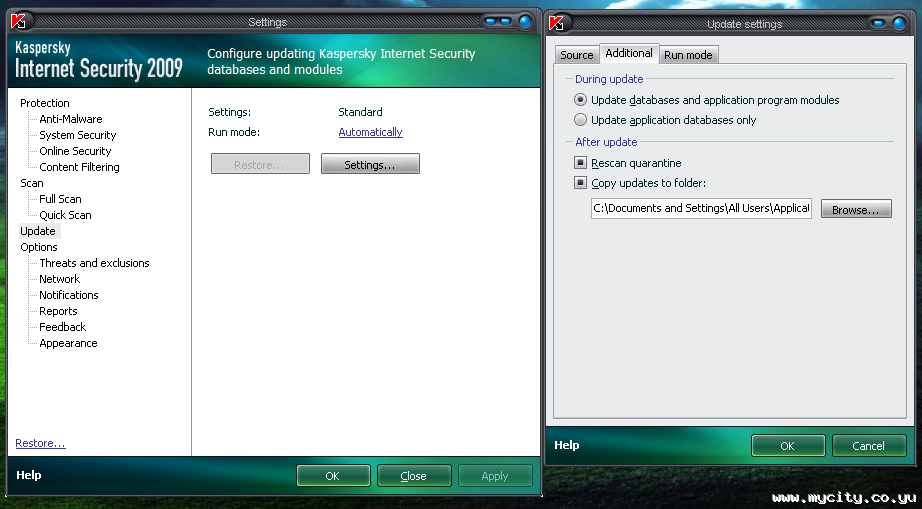Click the Standard settings value text

360,112
